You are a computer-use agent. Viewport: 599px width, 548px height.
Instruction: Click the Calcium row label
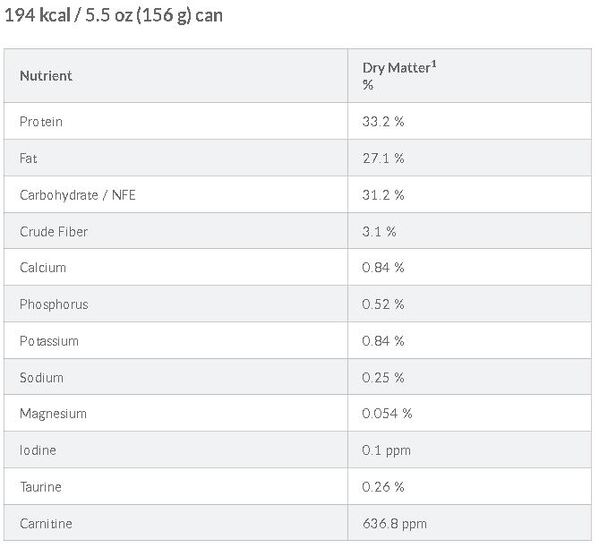pyautogui.click(x=43, y=268)
